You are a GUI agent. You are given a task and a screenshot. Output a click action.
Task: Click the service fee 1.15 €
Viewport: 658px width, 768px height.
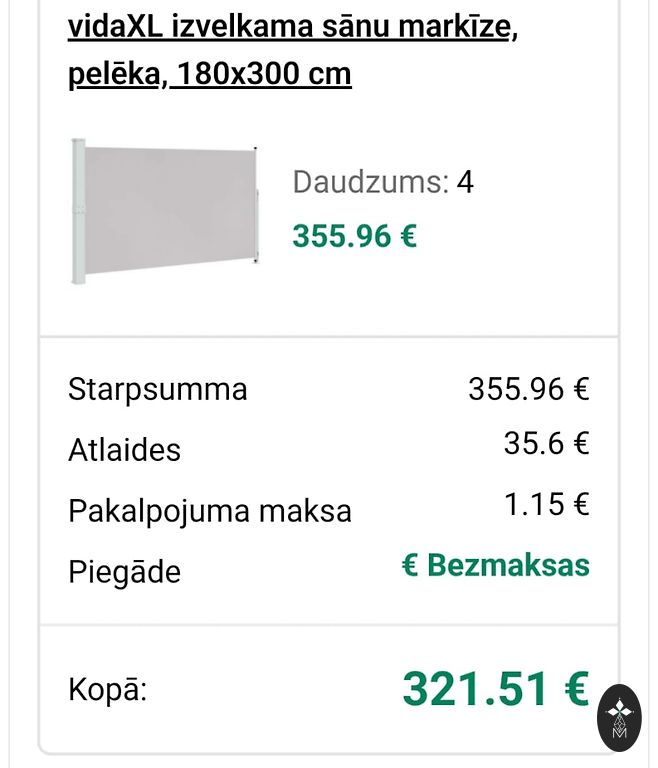546,505
